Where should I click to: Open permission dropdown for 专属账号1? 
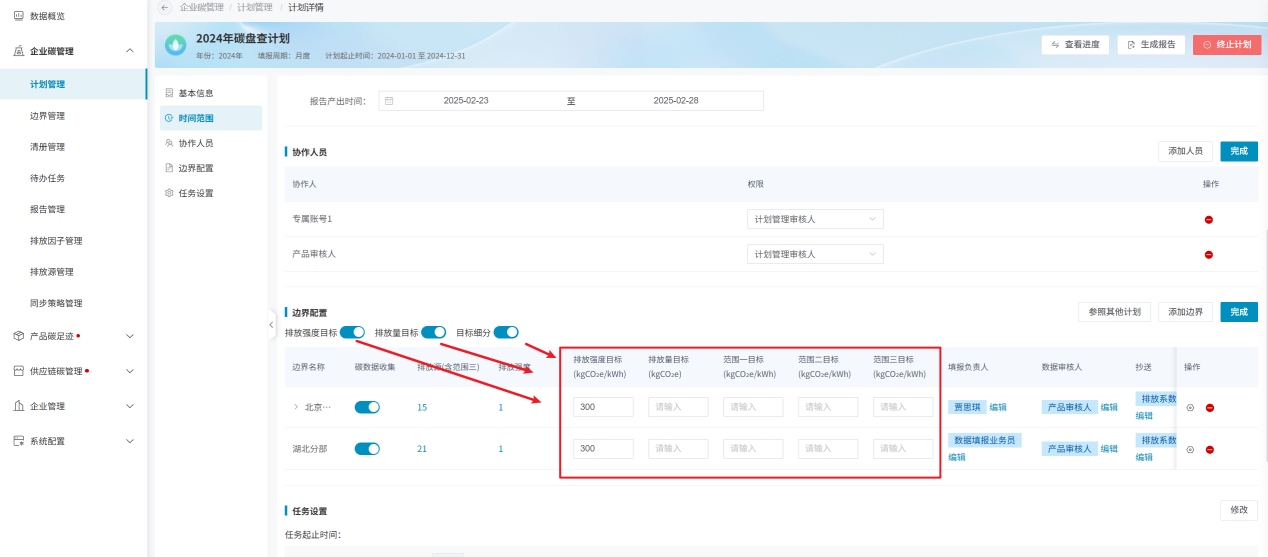(814, 219)
